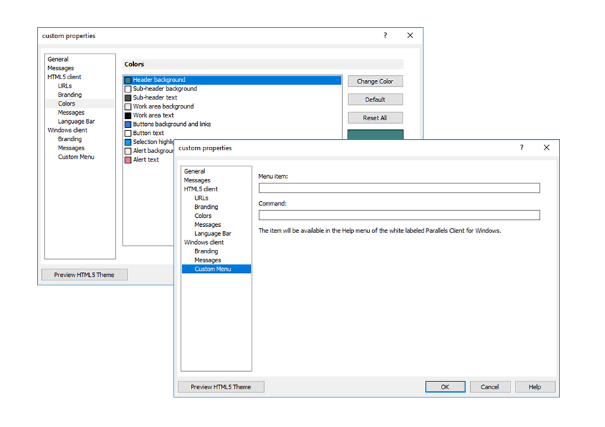The image size is (605, 427).
Task: Click Default button in Colors window
Action: (x=375, y=100)
